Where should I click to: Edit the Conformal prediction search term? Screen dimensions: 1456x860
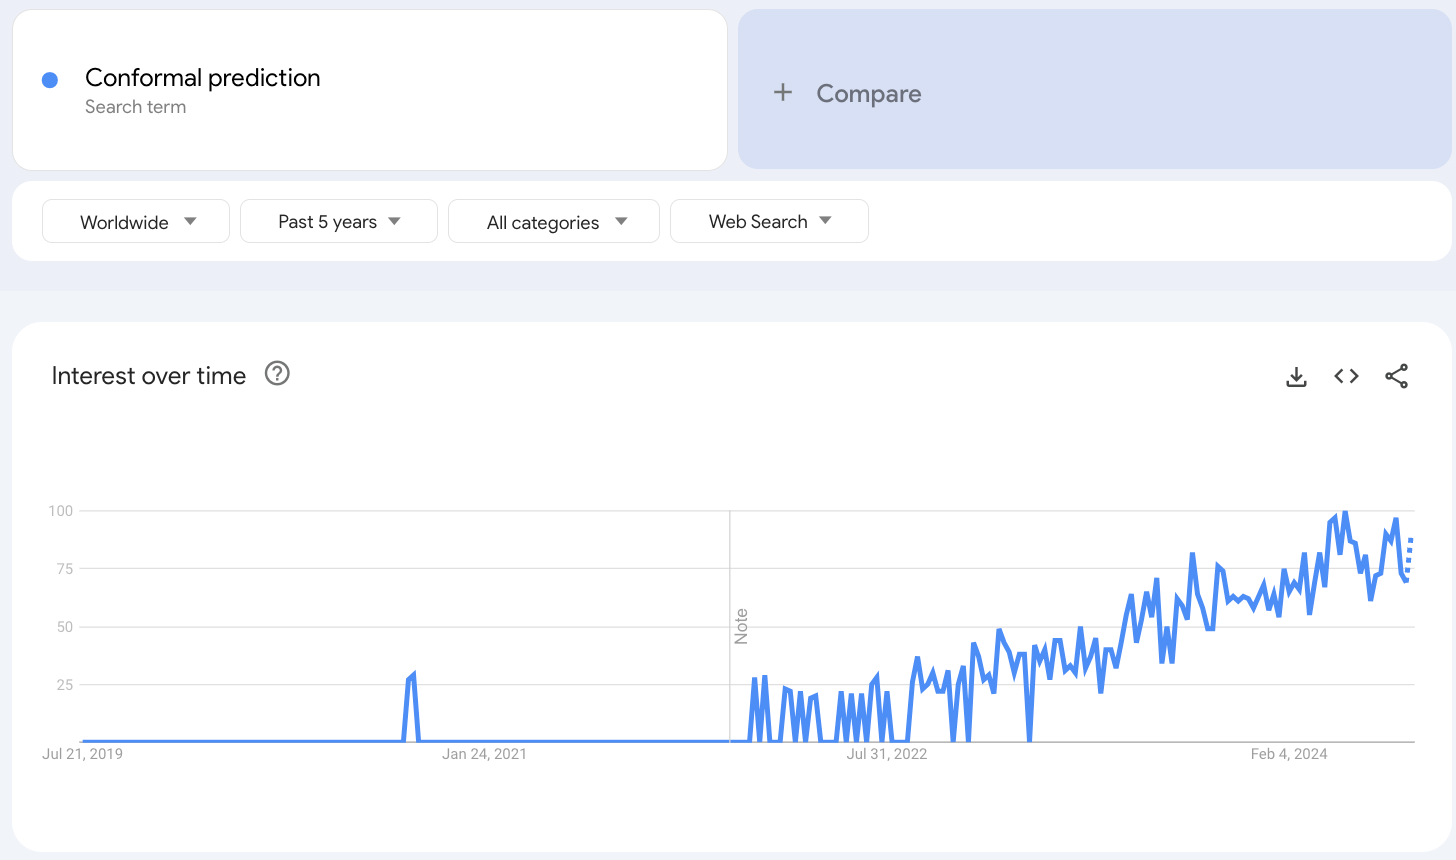(x=203, y=78)
